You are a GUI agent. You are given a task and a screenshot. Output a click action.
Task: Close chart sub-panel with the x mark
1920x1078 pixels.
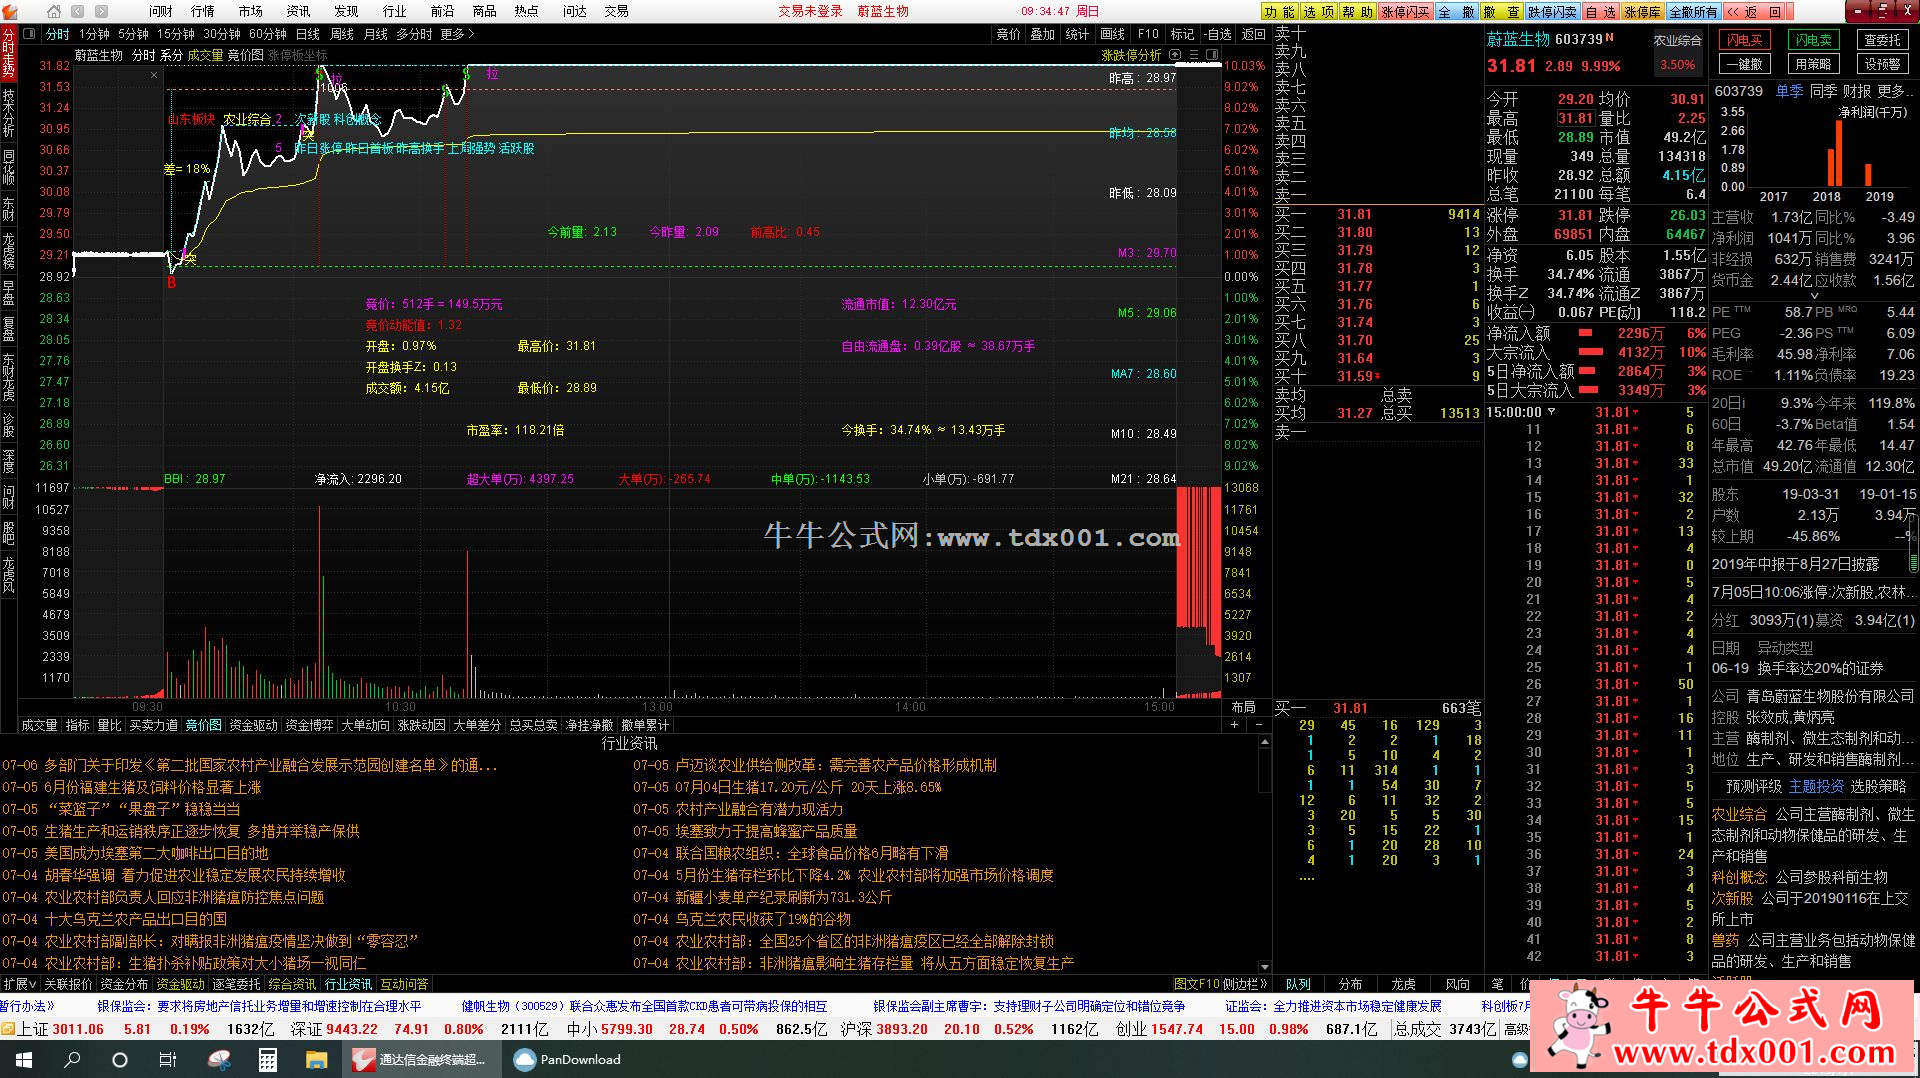154,75
